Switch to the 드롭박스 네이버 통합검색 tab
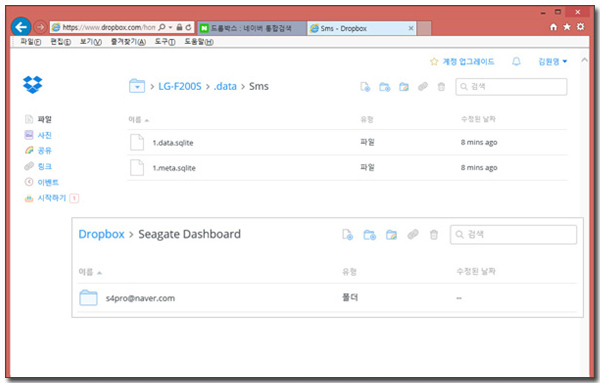600x383 pixels. coord(251,28)
